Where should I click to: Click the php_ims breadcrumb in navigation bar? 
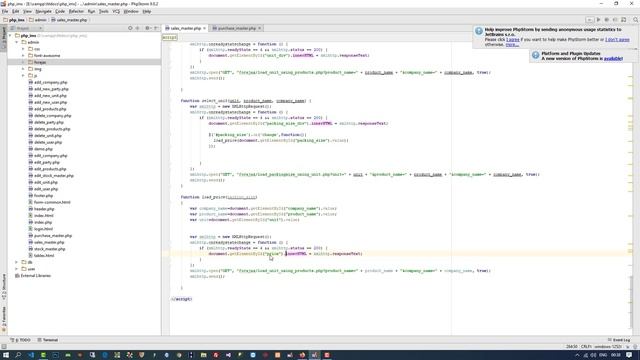(14, 20)
